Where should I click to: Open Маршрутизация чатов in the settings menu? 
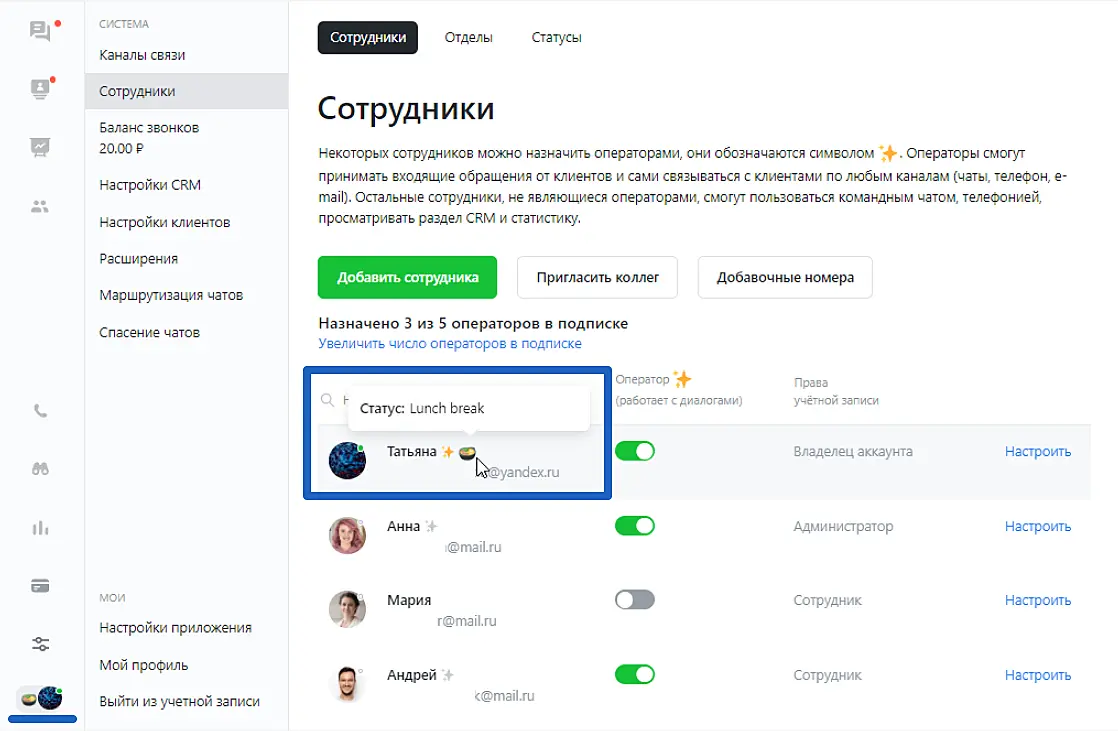pos(171,295)
